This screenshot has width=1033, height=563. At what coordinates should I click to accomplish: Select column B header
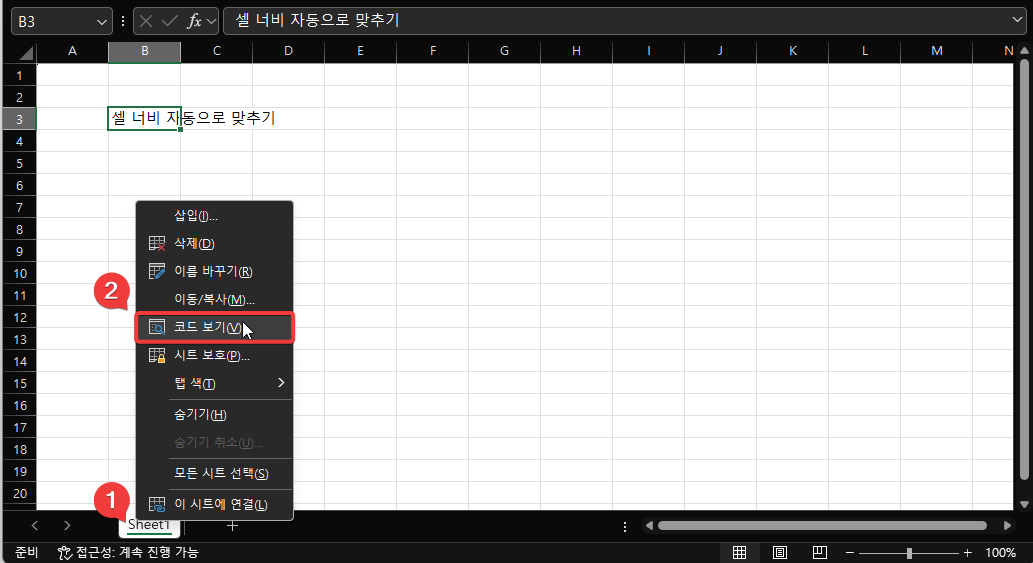(x=144, y=51)
